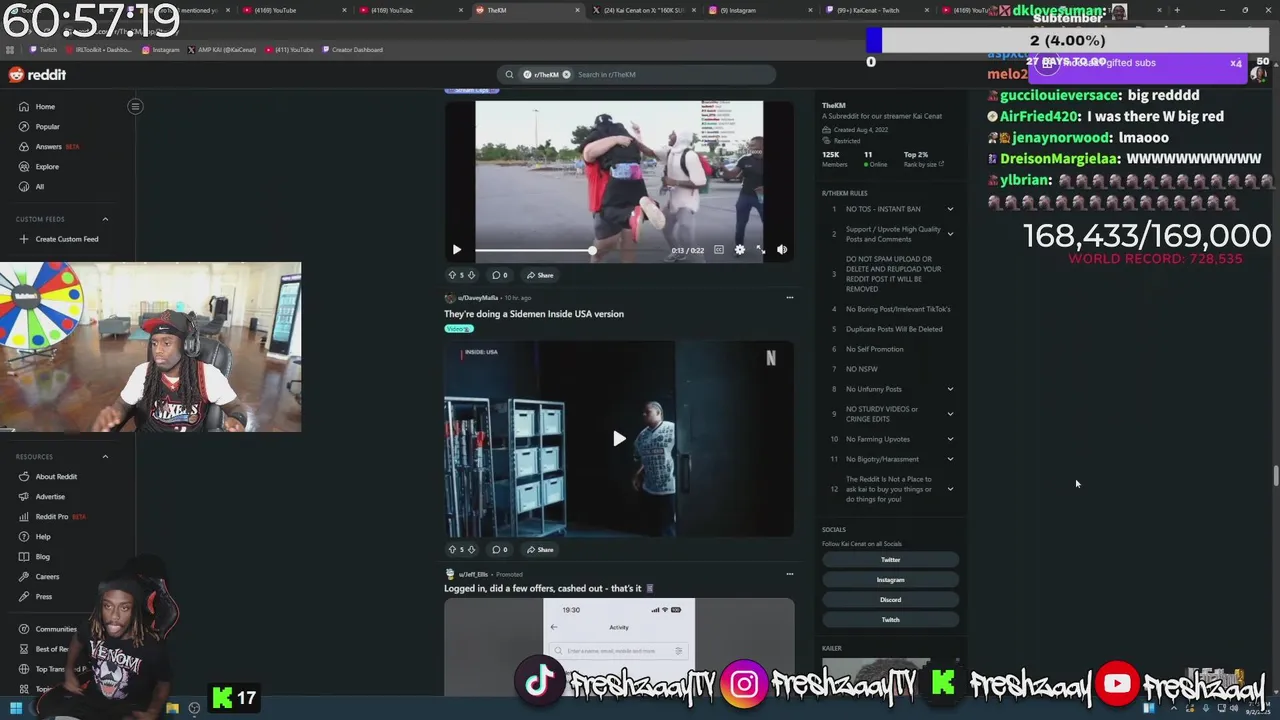Open video settings gear in first video

coord(739,250)
